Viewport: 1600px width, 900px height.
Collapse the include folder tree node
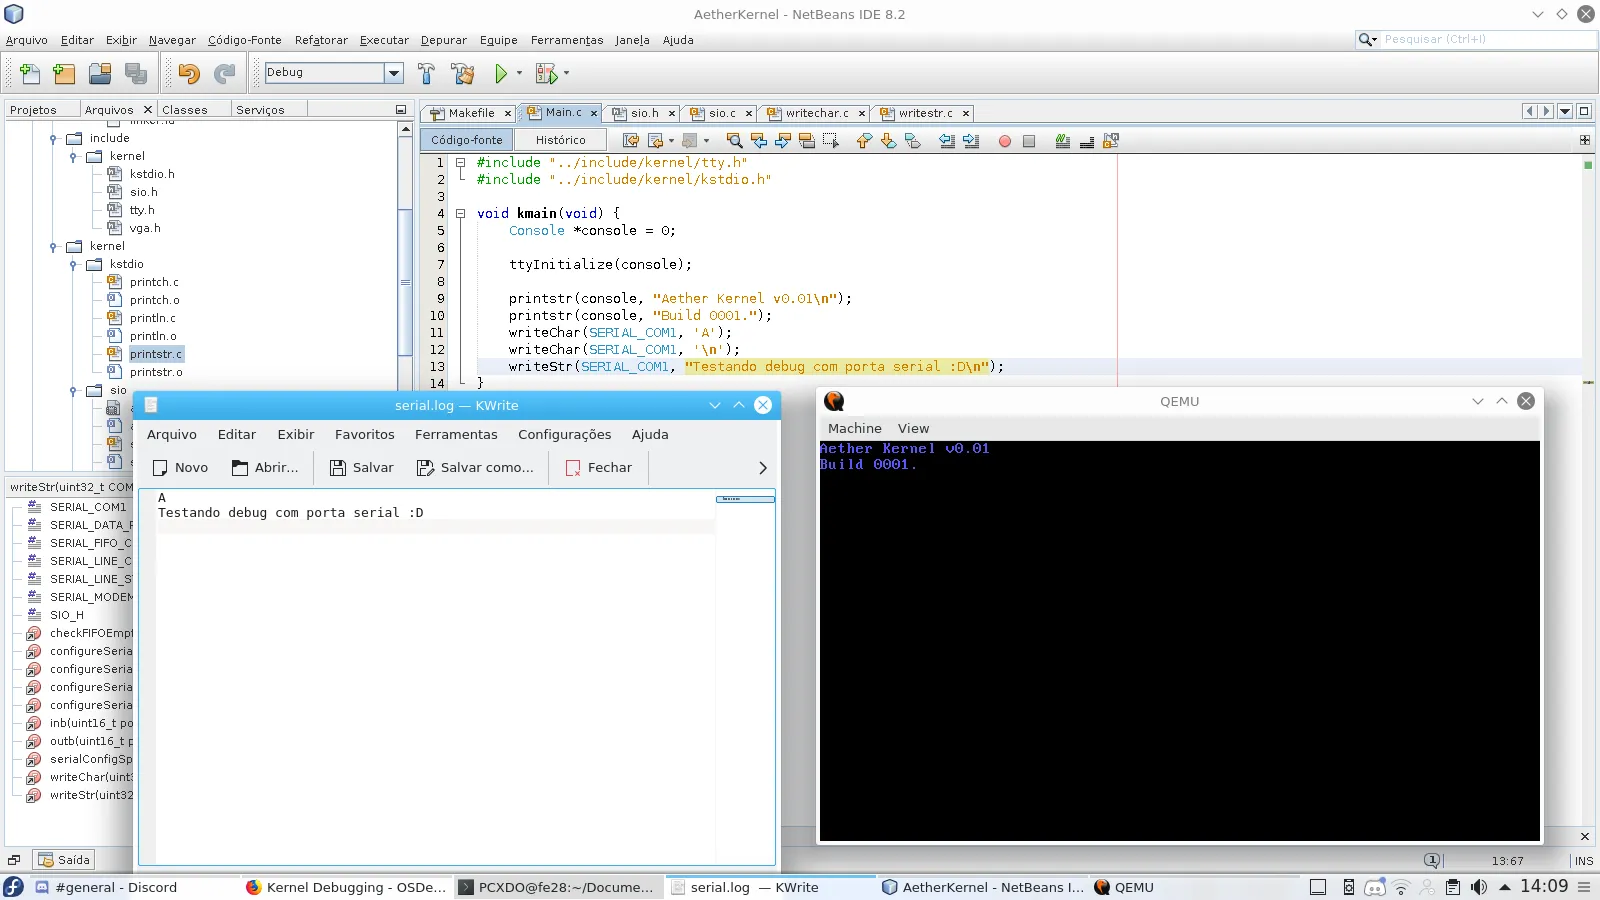(53, 139)
